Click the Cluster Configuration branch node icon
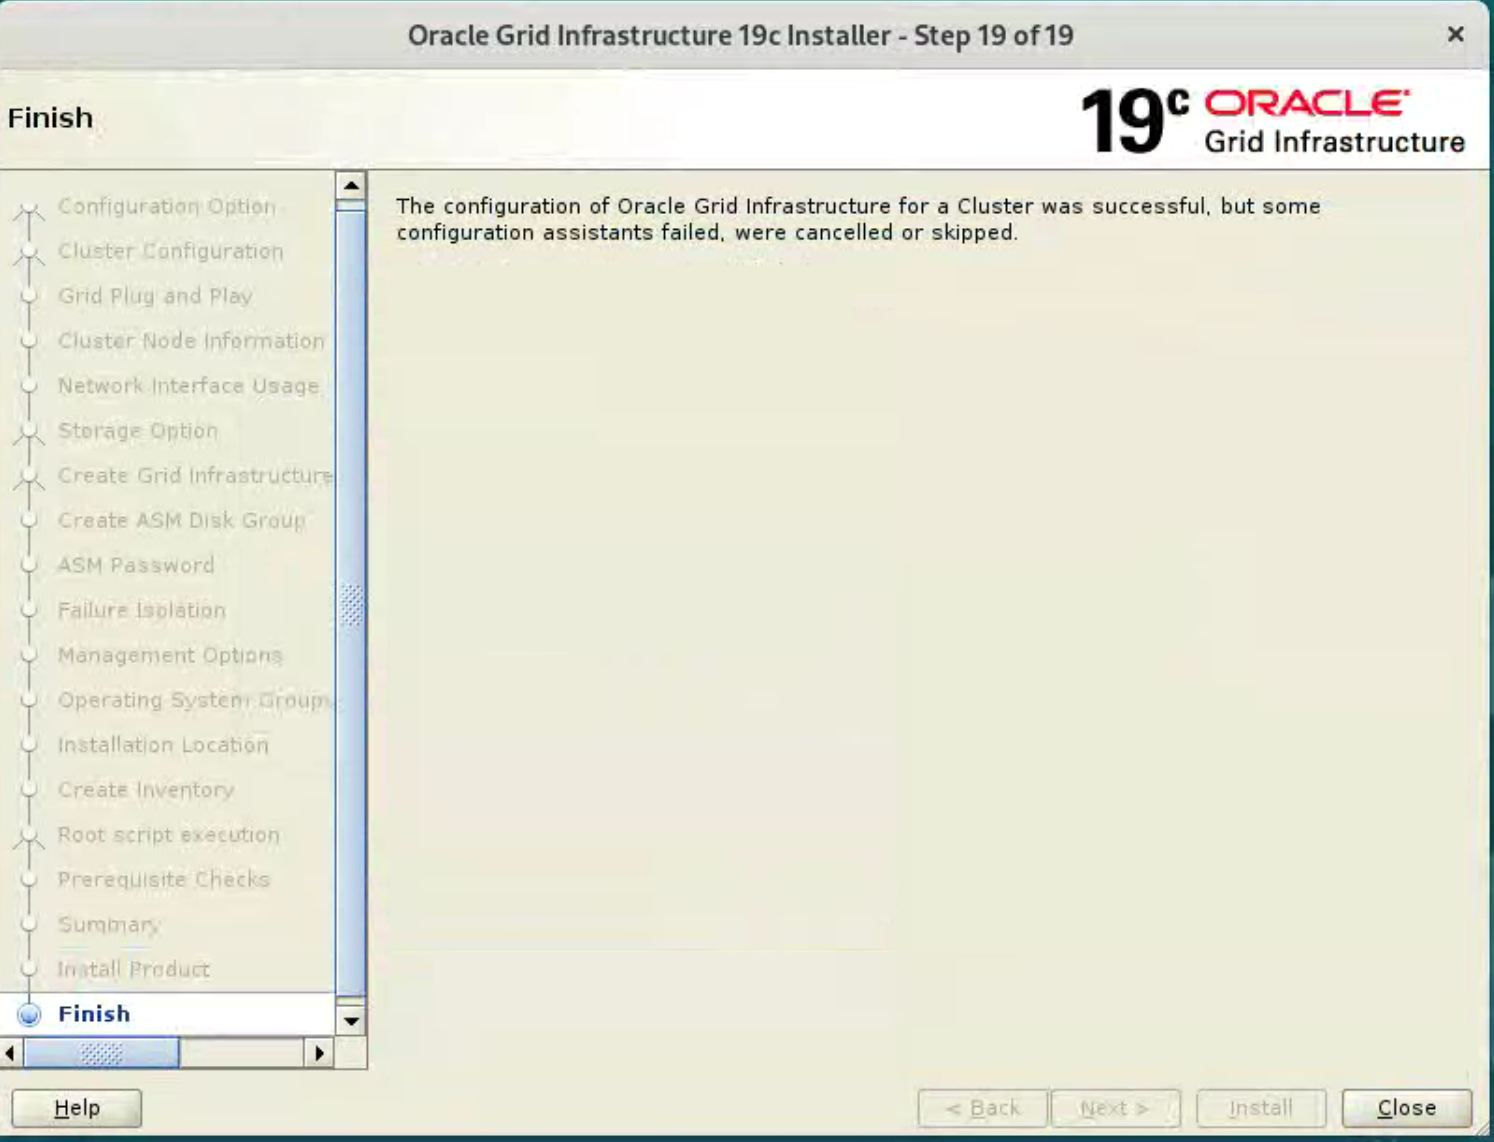Image resolution: width=1494 pixels, height=1142 pixels. tap(29, 254)
